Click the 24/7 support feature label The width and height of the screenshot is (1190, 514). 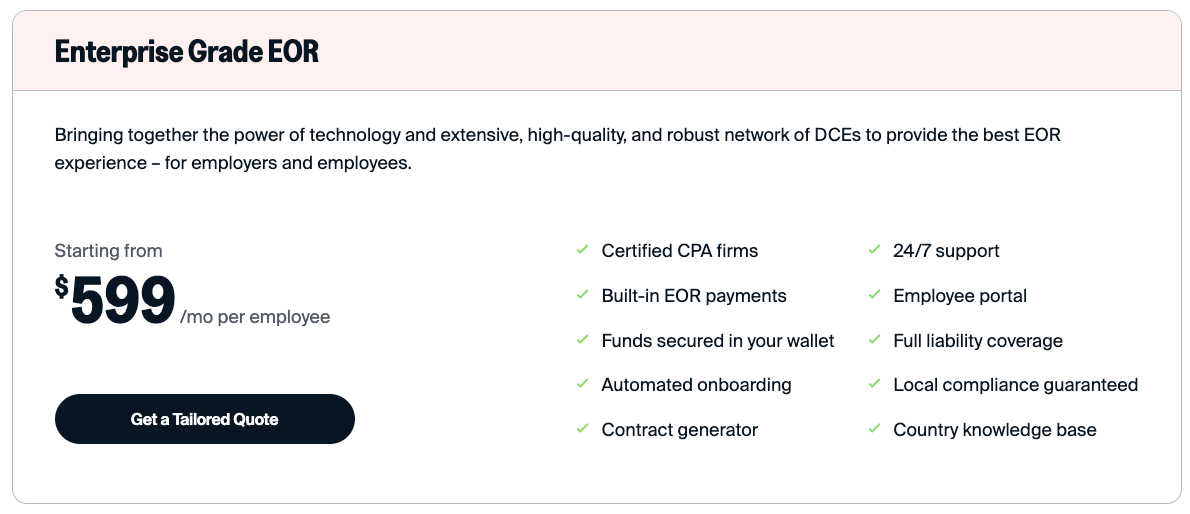click(x=946, y=251)
